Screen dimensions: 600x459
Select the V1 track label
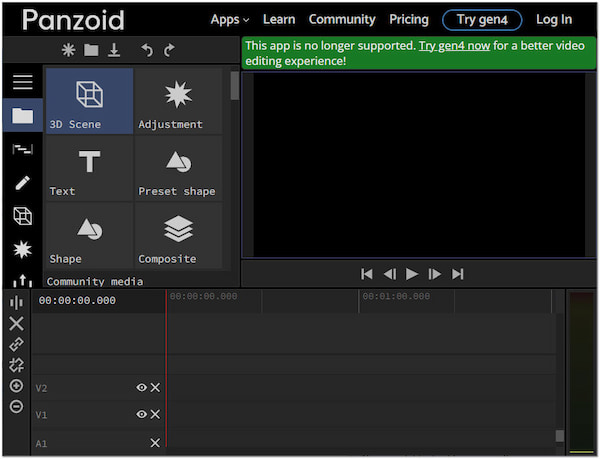point(41,415)
